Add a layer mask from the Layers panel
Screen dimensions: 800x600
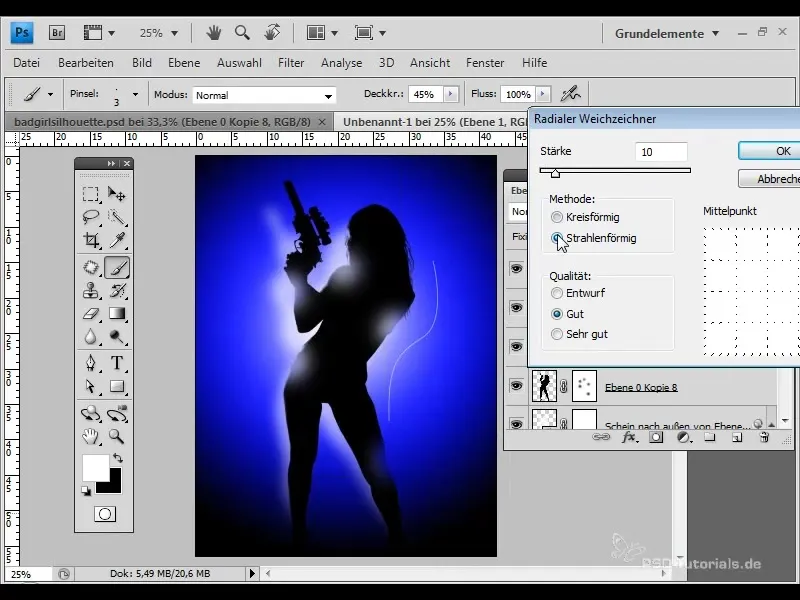[656, 437]
